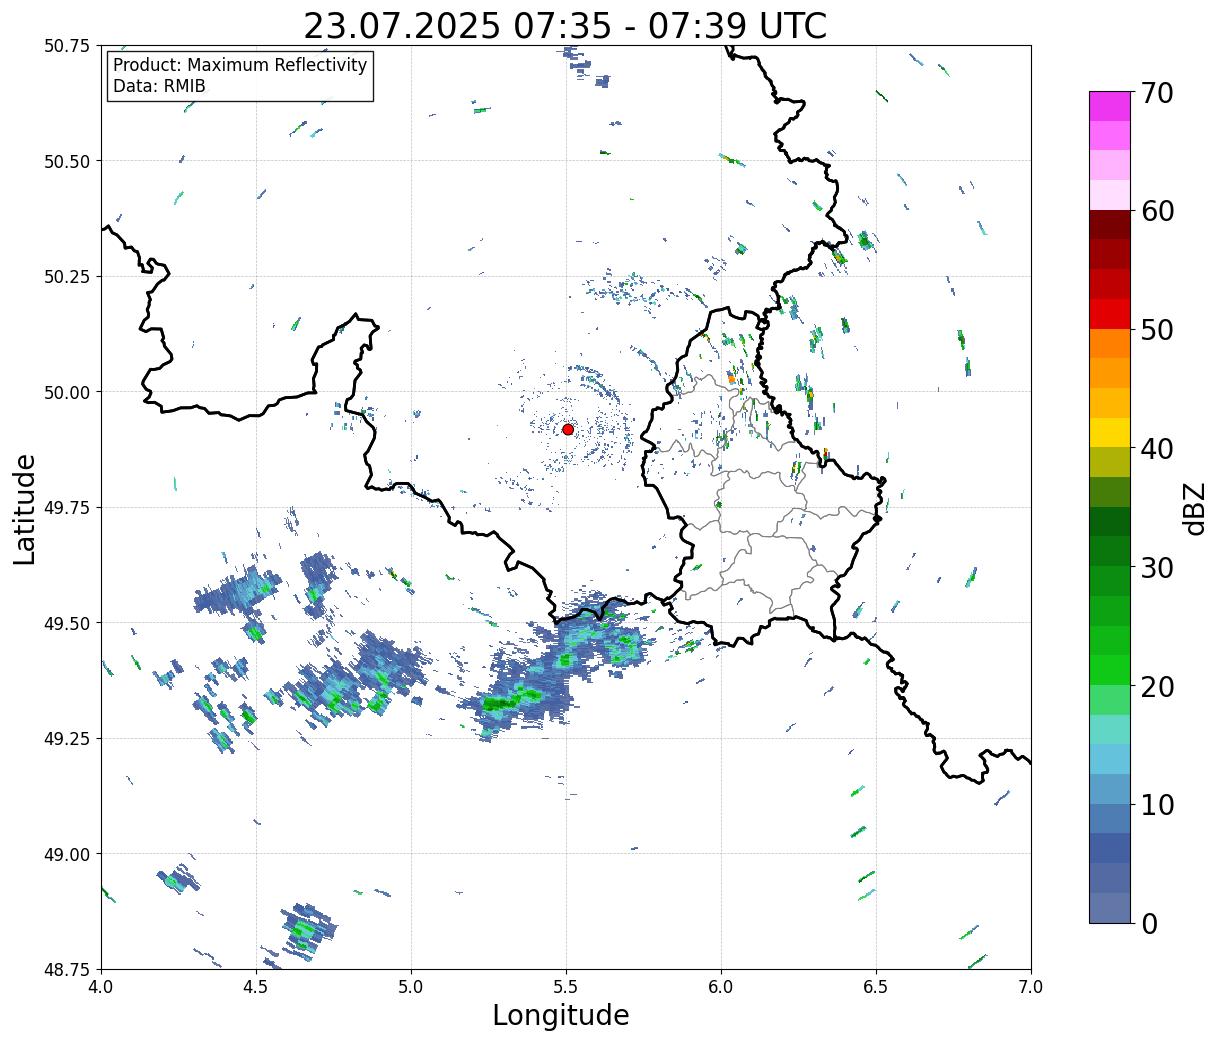Click the colorbar tick label 70
This screenshot has width=1219, height=1040.
1156,93
